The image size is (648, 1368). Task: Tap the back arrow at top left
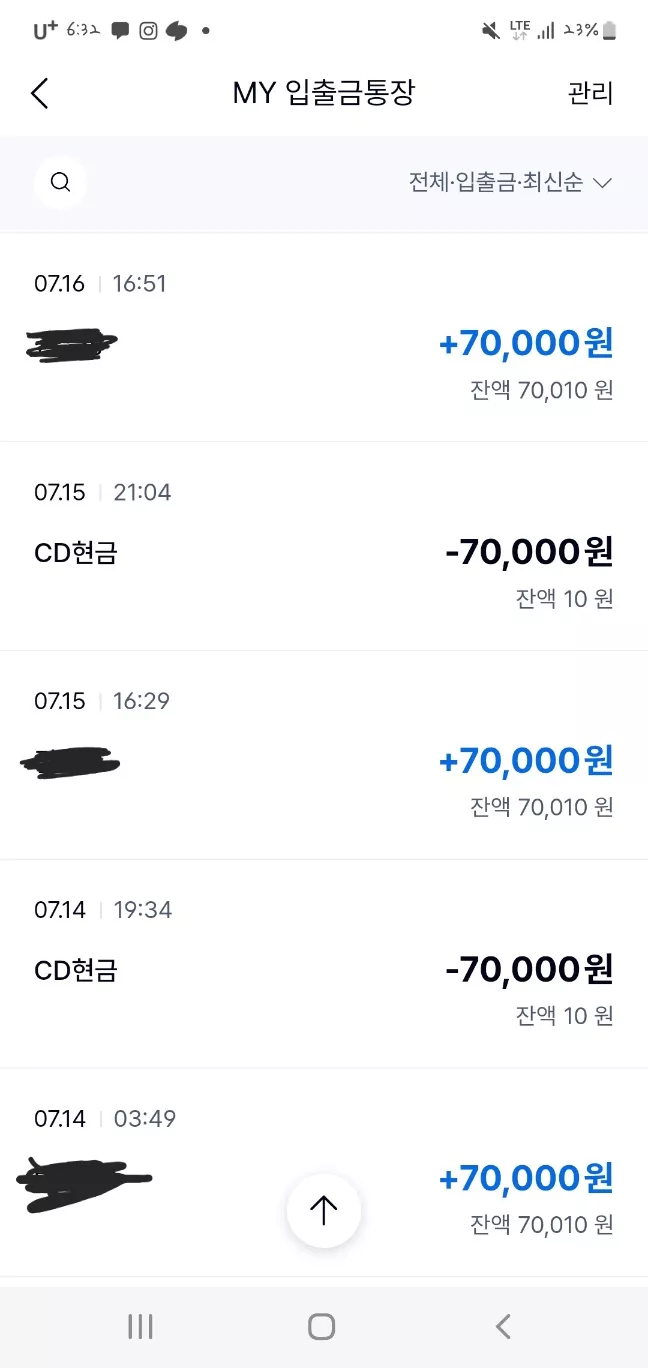[39, 94]
